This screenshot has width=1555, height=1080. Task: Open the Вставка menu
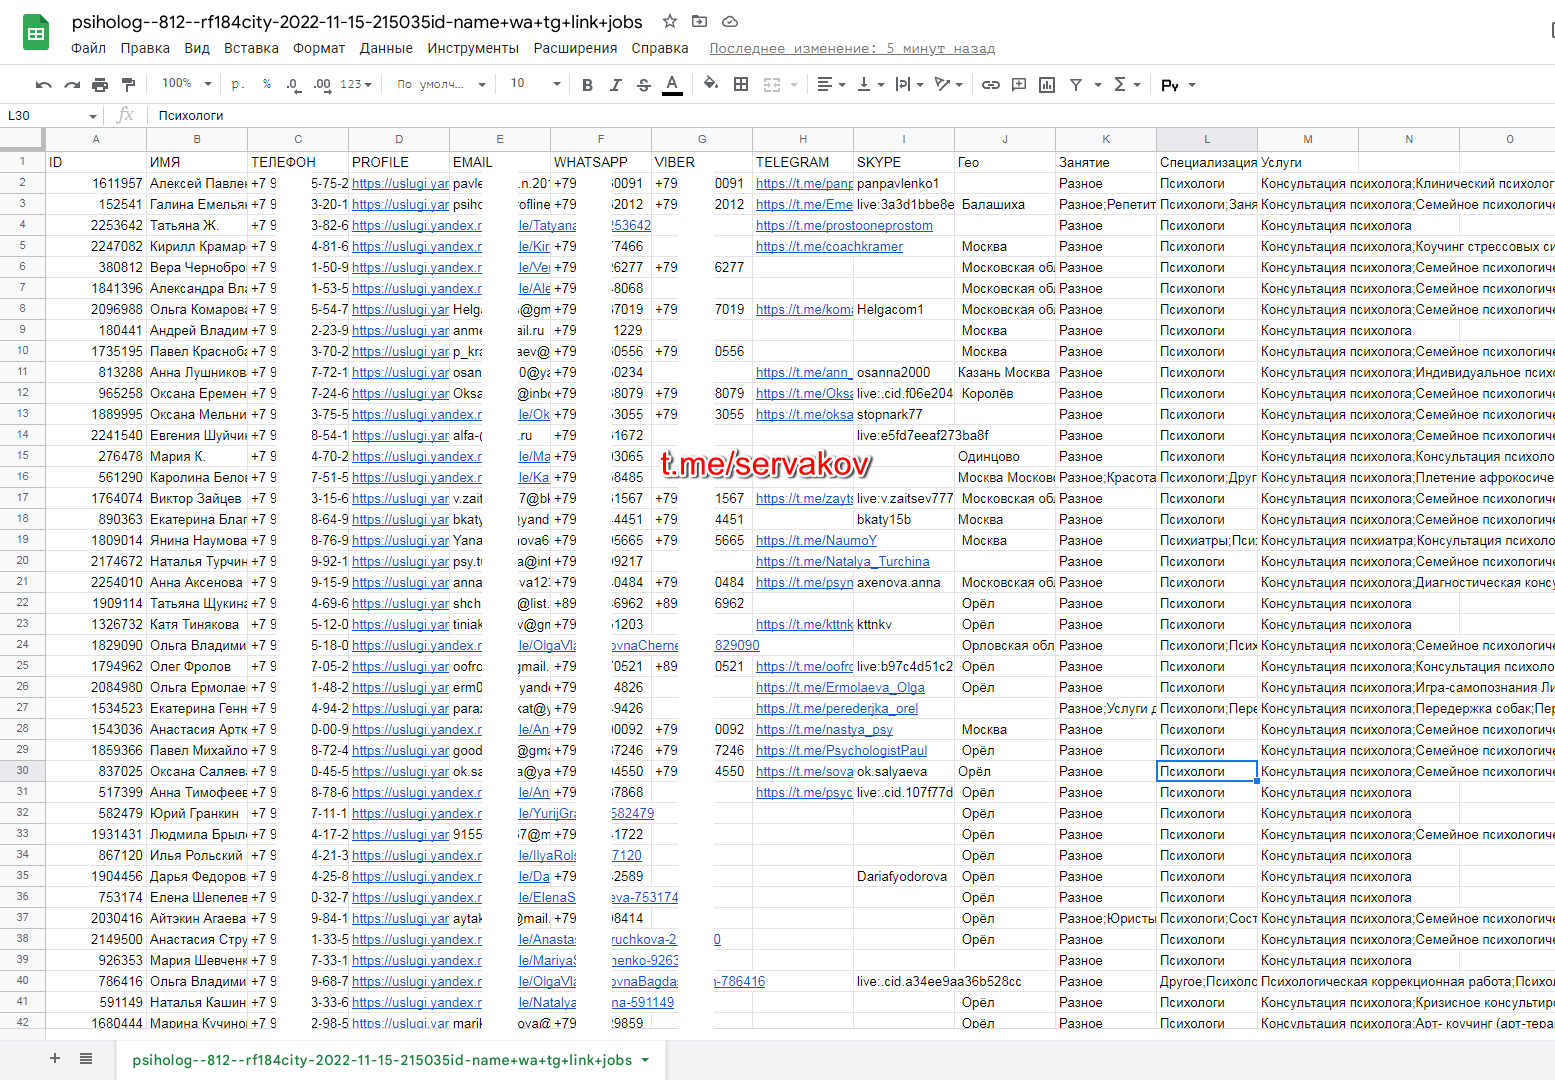click(x=251, y=48)
